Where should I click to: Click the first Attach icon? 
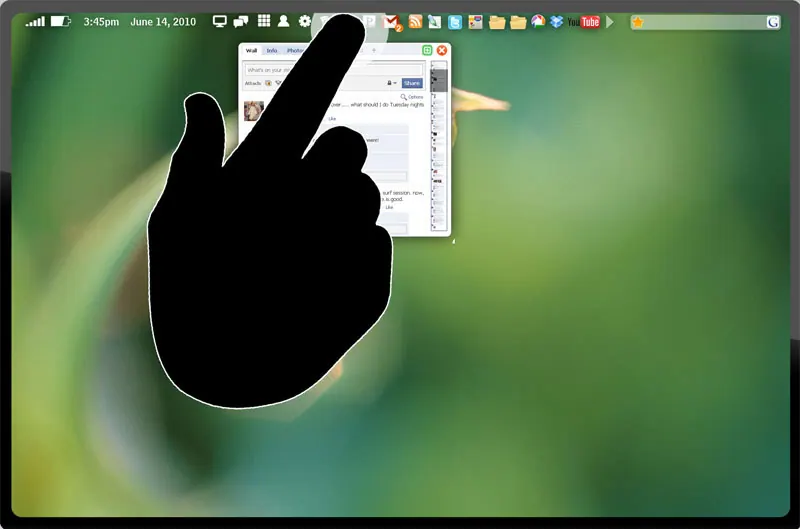(x=268, y=83)
